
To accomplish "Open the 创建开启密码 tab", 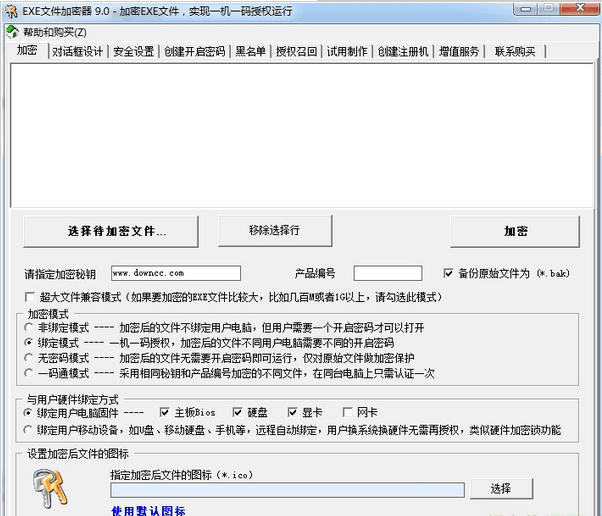I will point(195,51).
